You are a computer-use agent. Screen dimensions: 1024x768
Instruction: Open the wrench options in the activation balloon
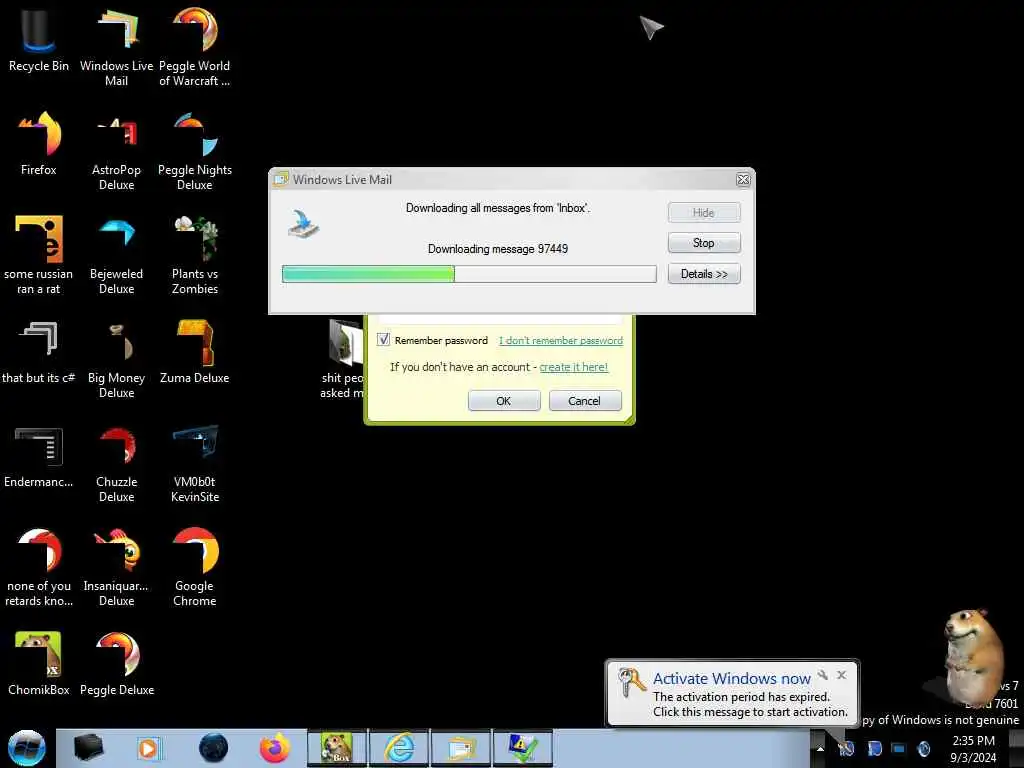[823, 675]
